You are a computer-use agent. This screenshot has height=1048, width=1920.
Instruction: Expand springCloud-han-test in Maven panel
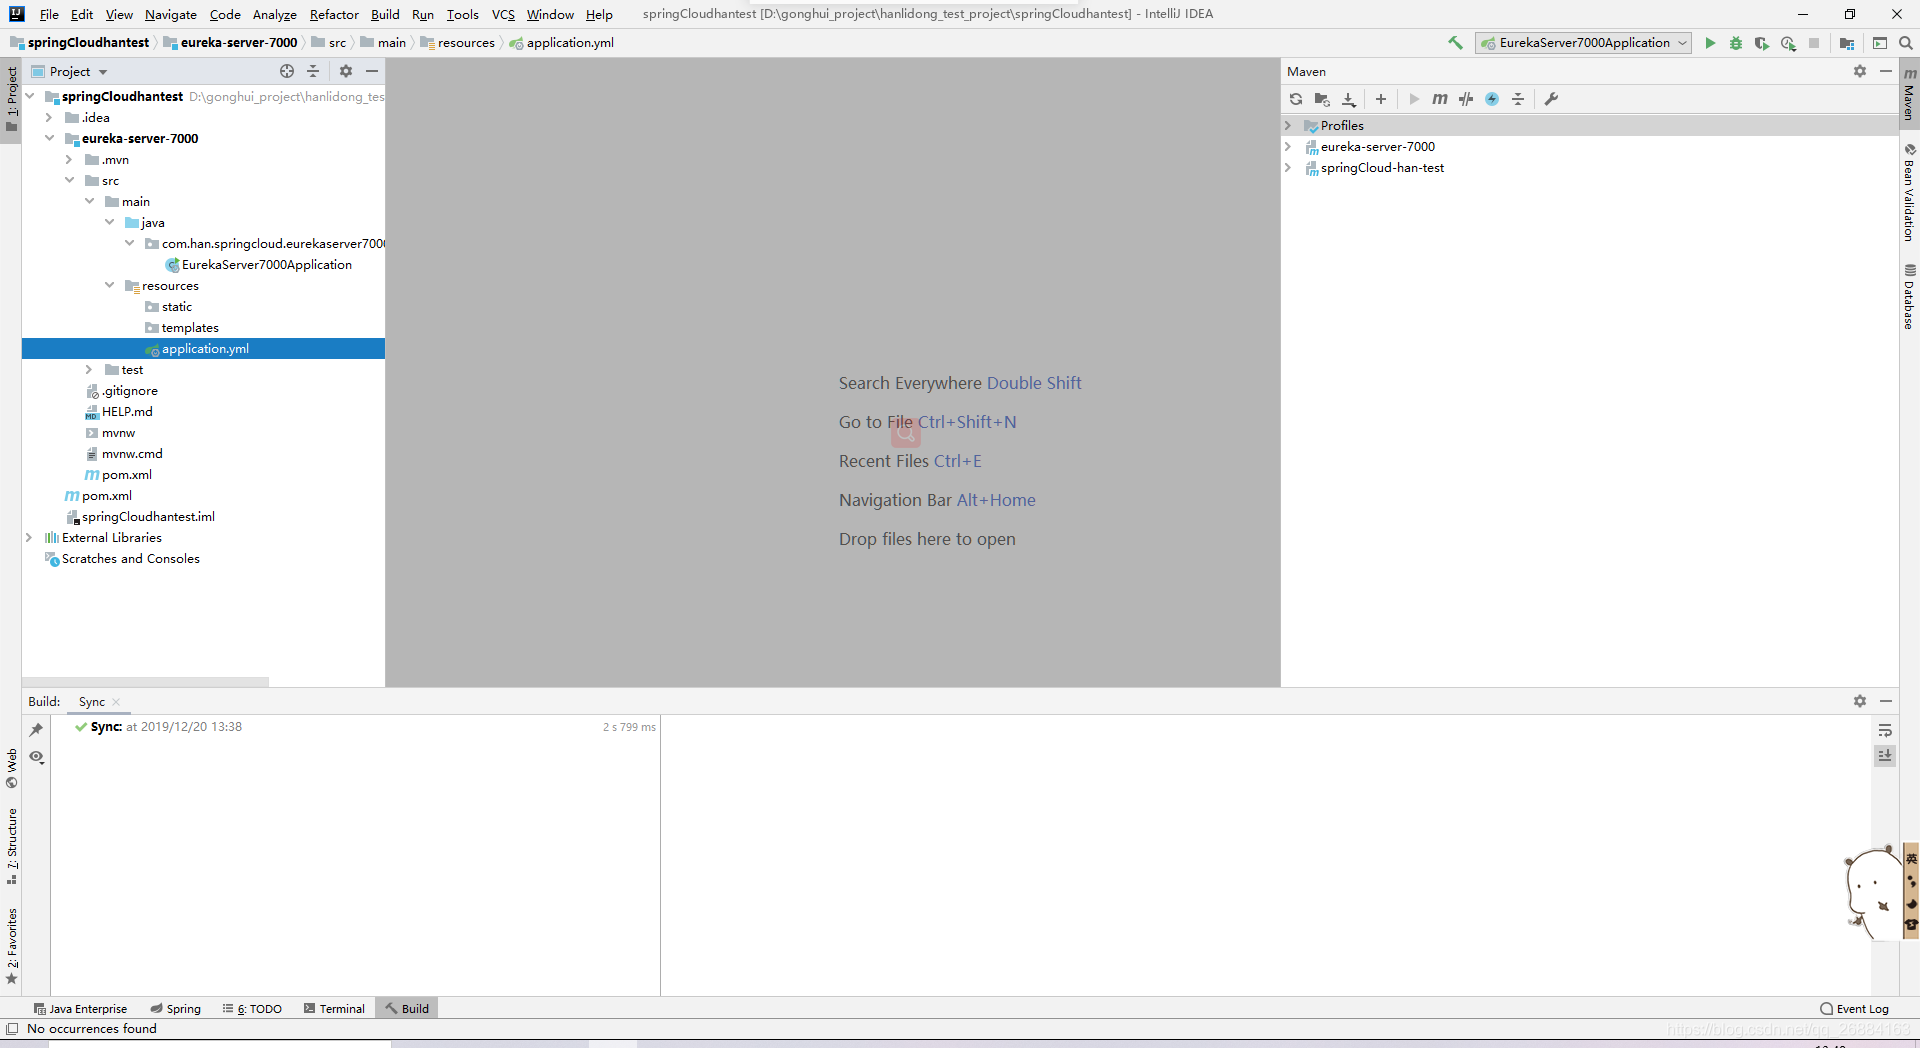(1288, 168)
